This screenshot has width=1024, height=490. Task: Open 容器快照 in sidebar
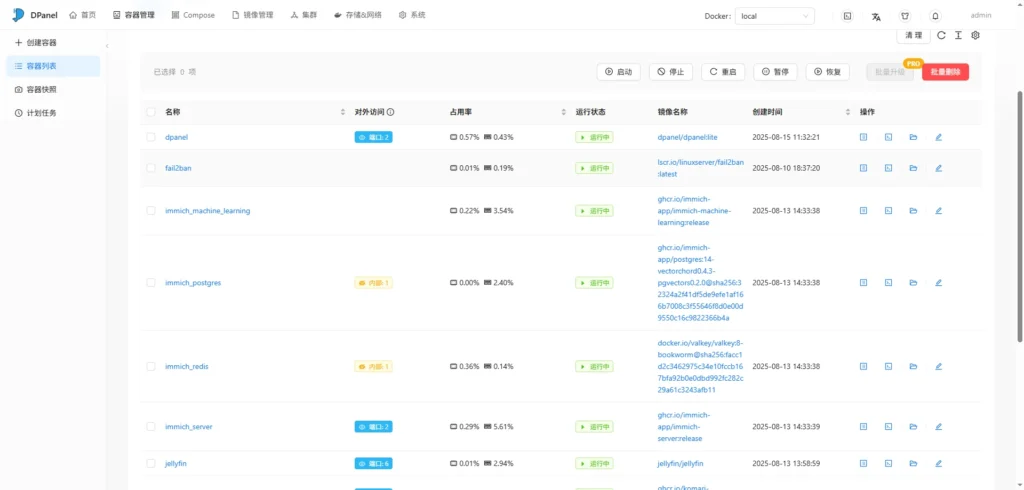(x=53, y=90)
